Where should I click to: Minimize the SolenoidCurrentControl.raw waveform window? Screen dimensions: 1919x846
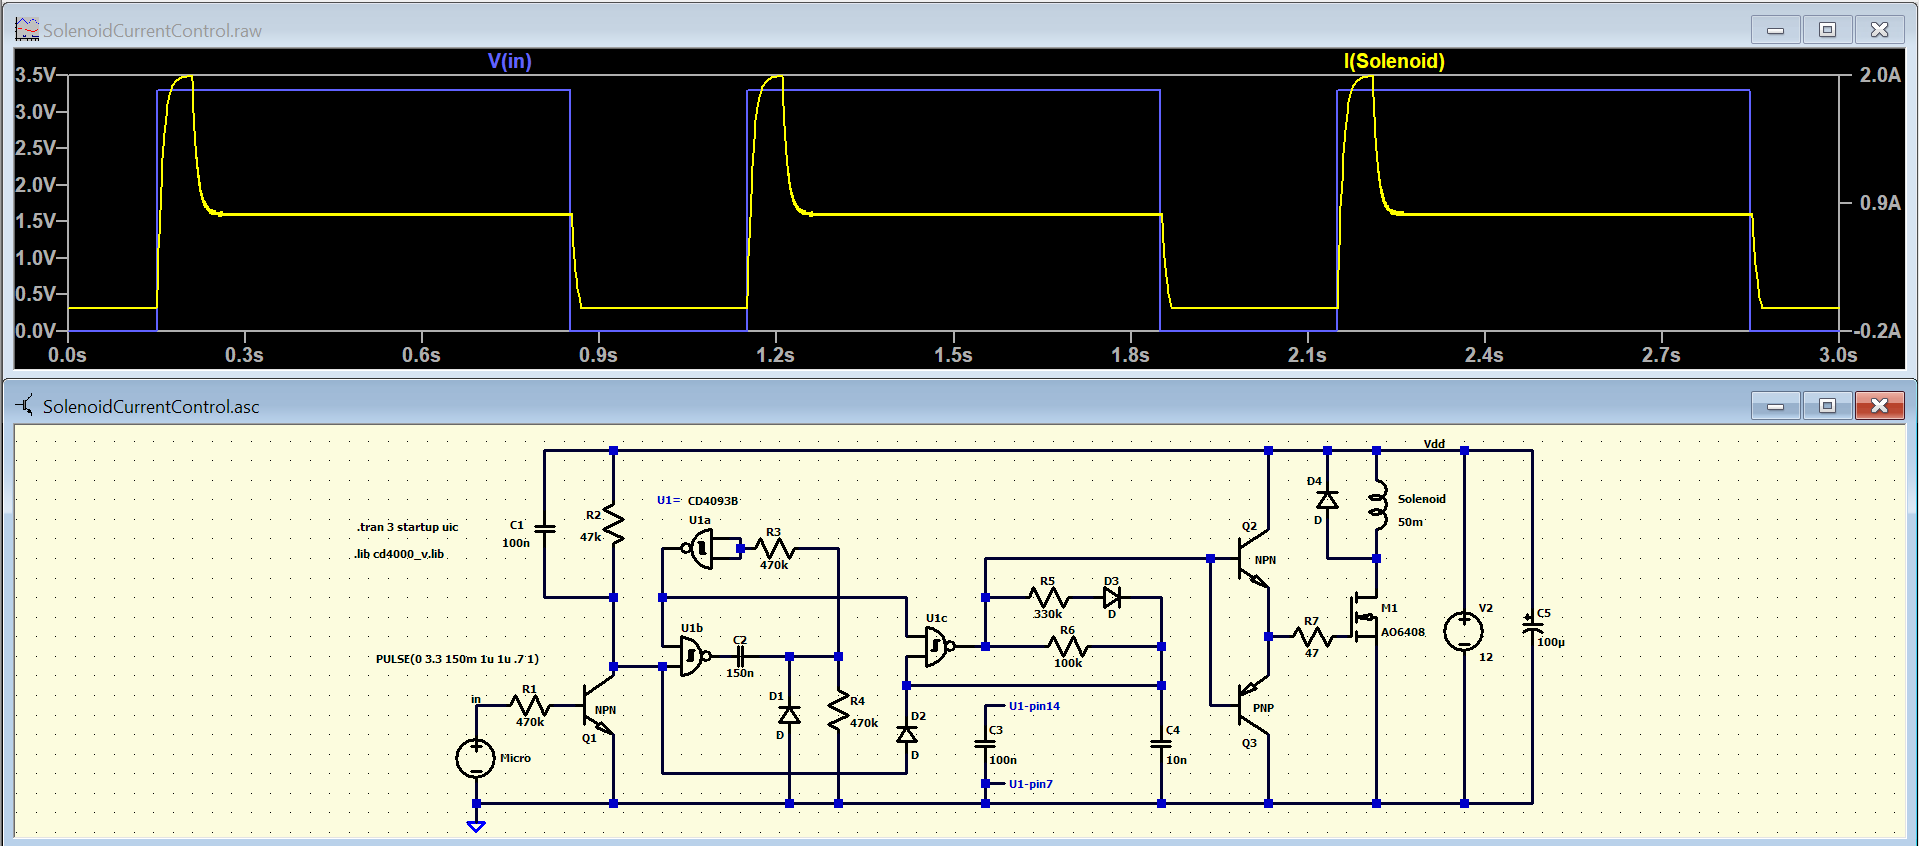(x=1775, y=30)
